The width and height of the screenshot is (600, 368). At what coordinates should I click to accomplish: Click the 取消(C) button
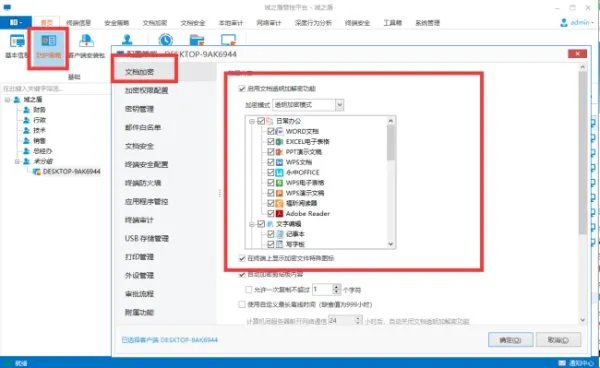(x=558, y=340)
